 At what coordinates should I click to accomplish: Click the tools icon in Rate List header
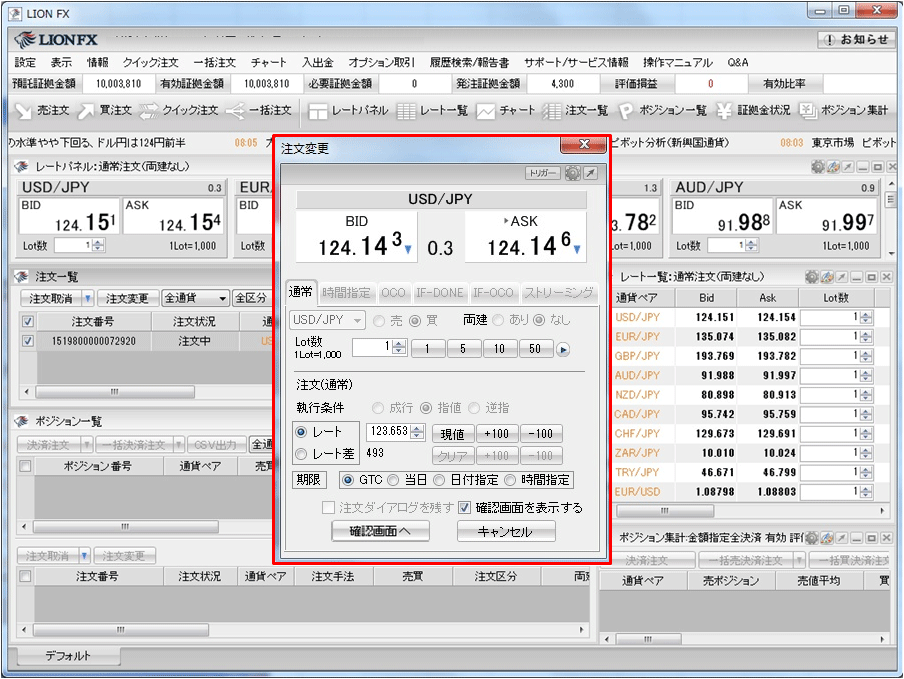click(x=827, y=277)
